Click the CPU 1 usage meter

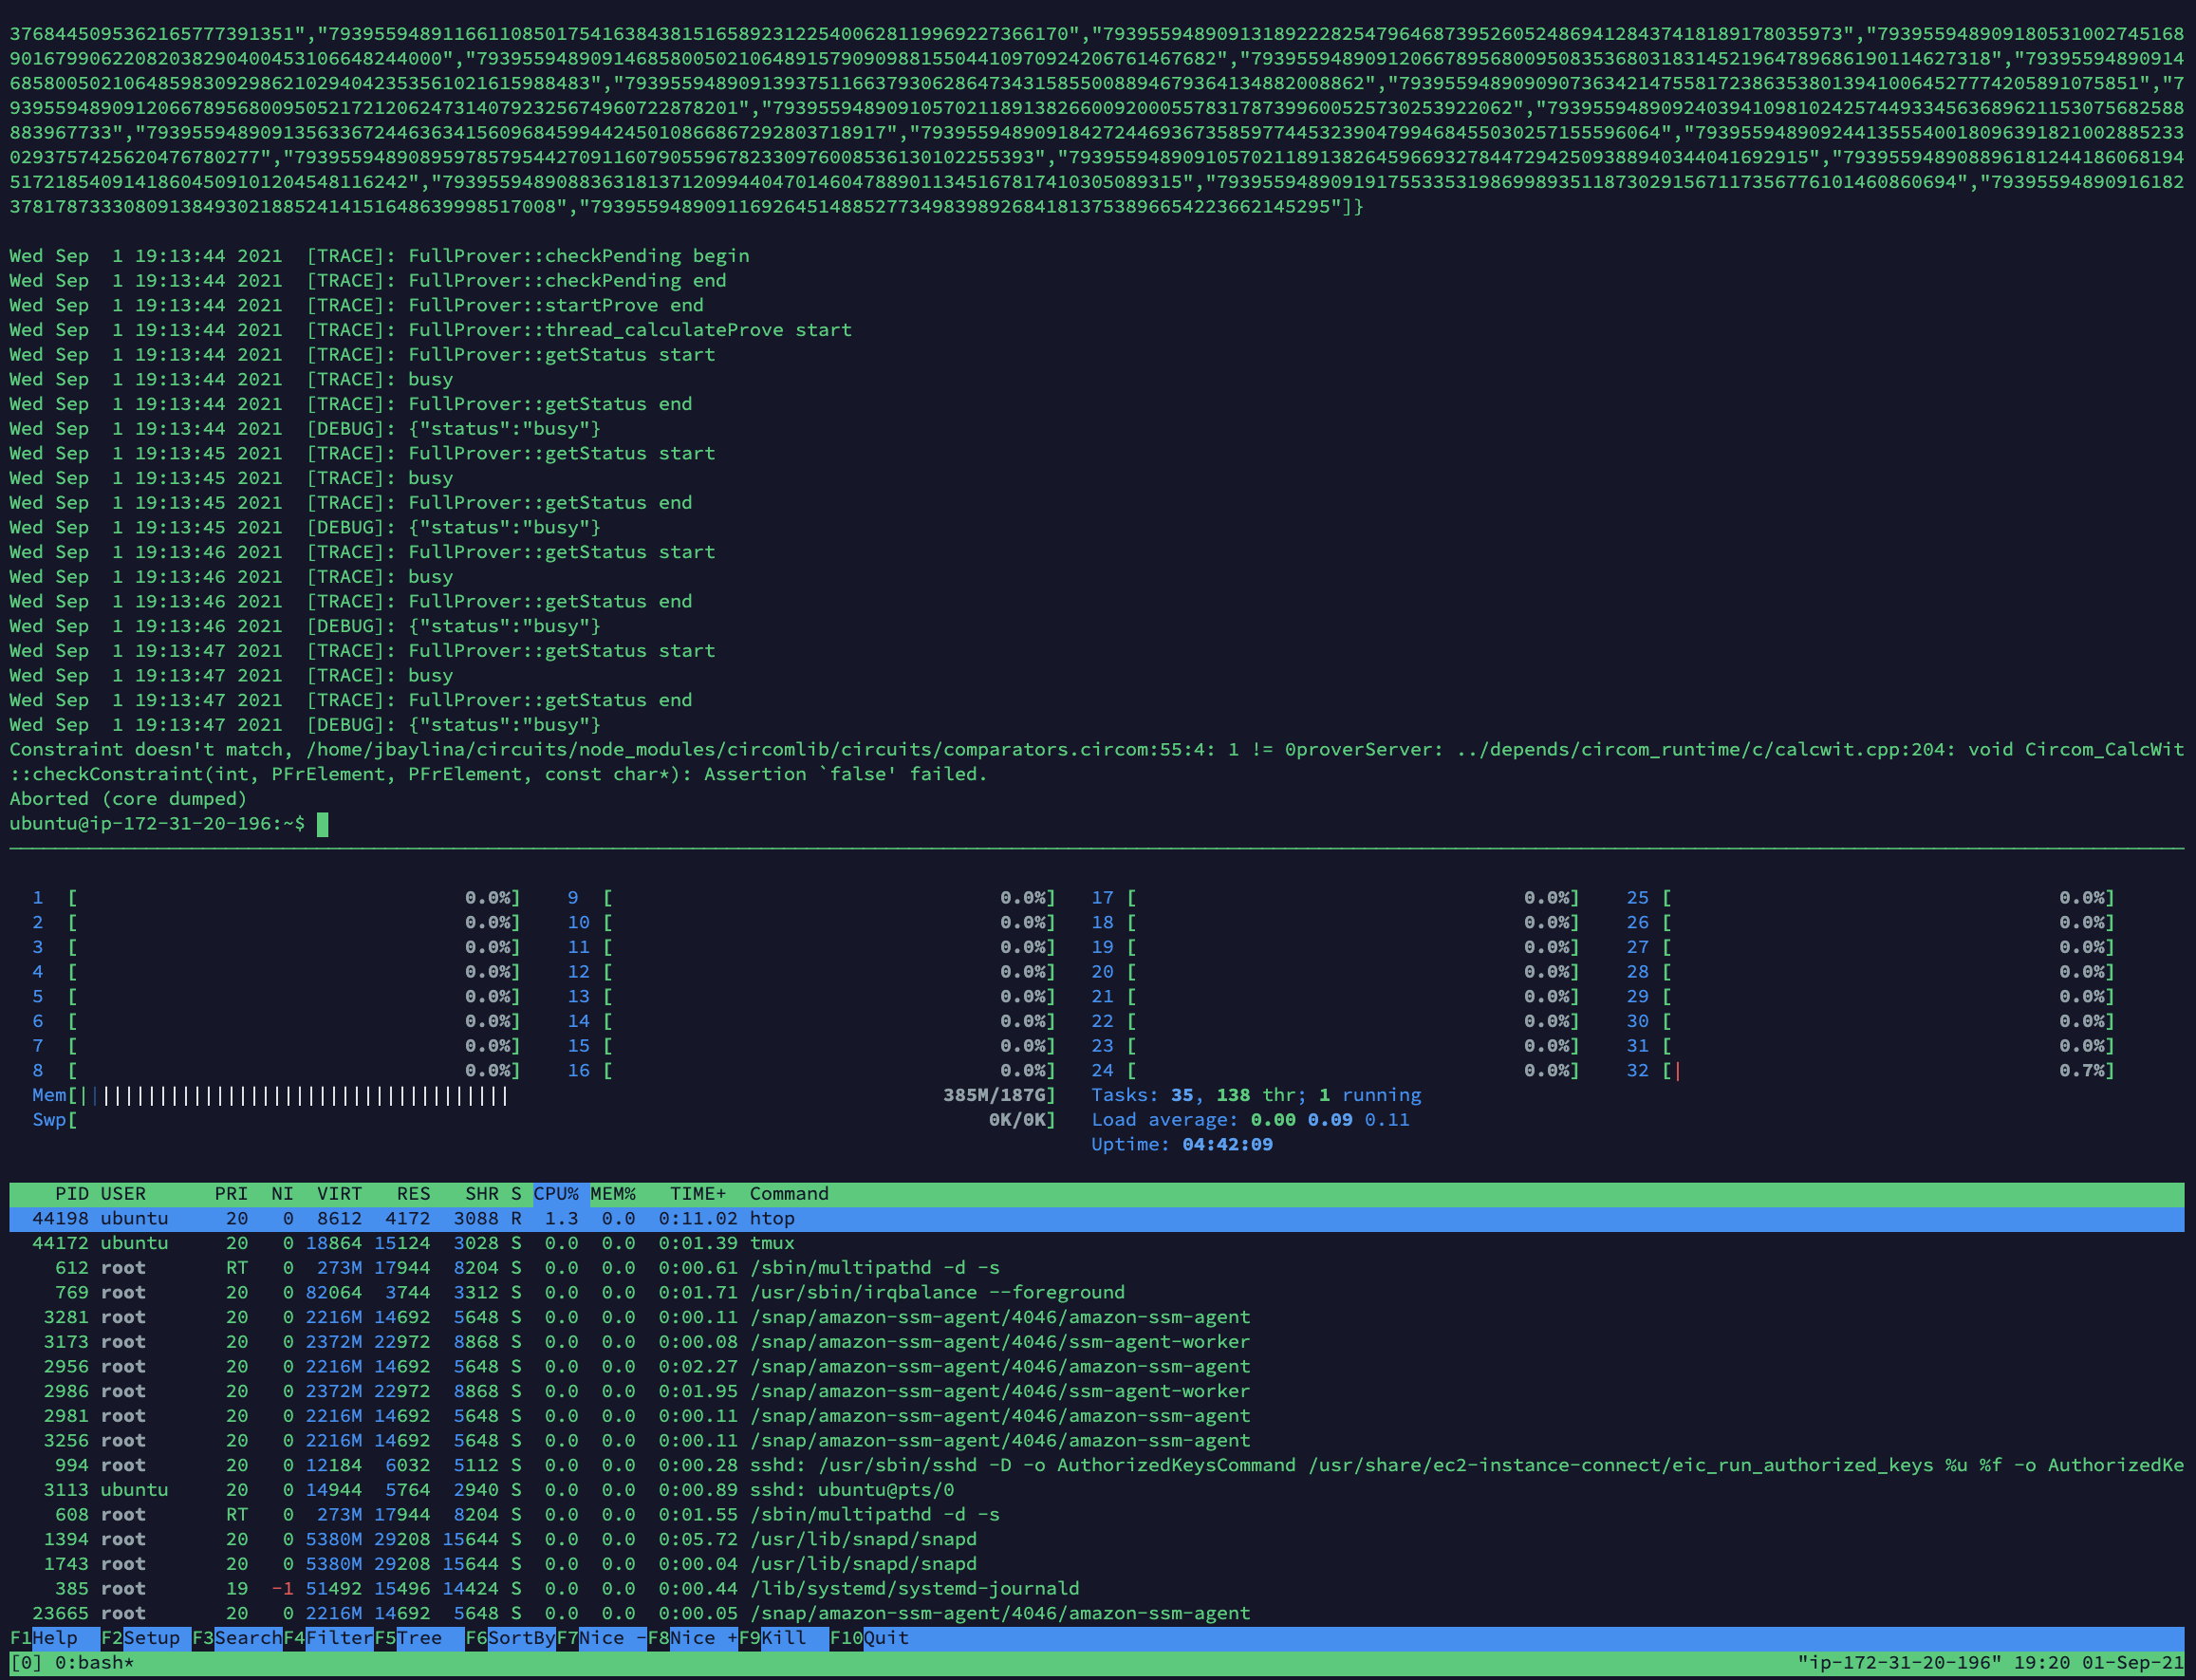(x=276, y=898)
